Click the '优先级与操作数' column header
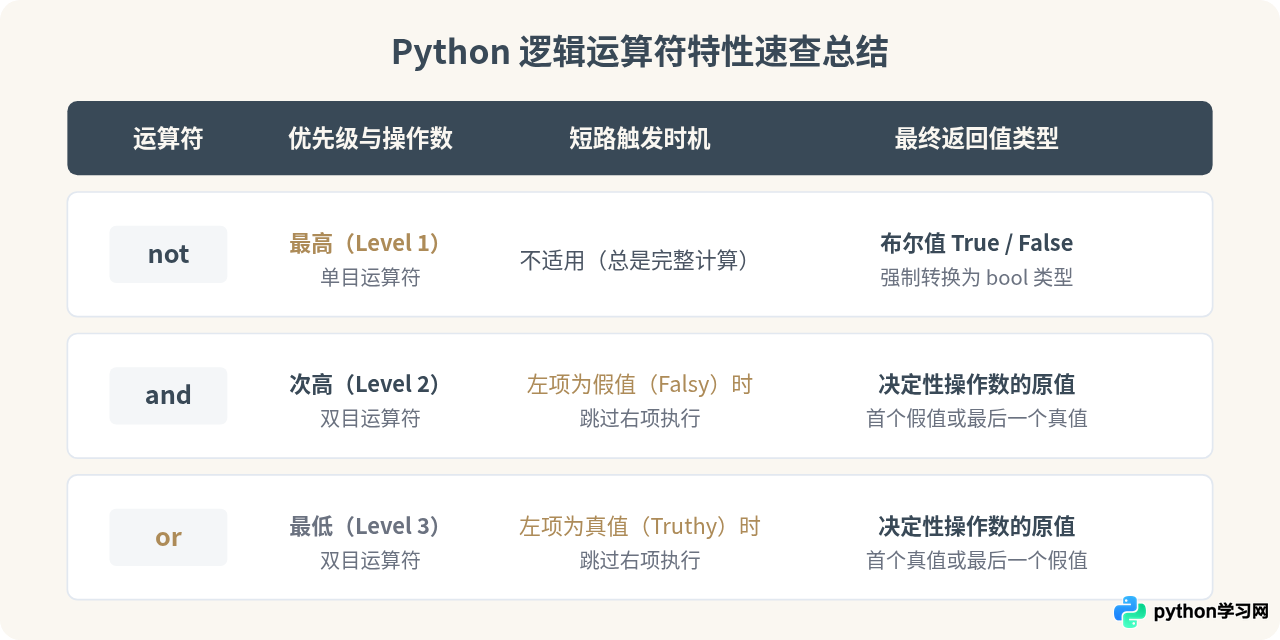Viewport: 1280px width, 640px height. [x=370, y=138]
